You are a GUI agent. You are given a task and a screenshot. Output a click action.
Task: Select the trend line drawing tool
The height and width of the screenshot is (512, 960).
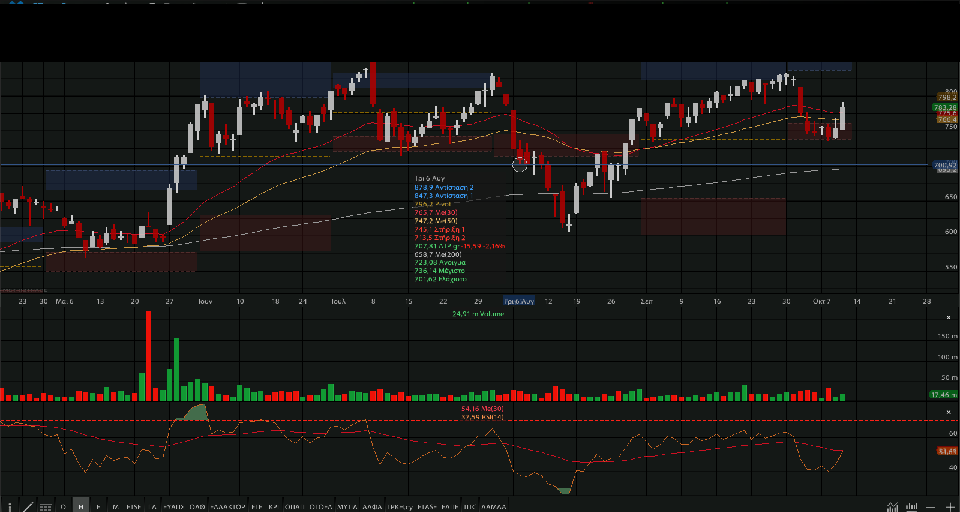click(x=28, y=506)
